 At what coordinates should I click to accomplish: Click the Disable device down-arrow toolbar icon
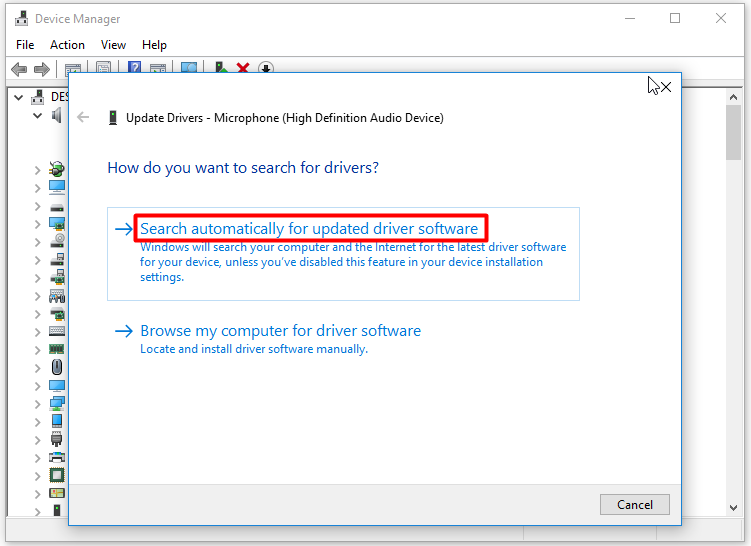[x=266, y=68]
